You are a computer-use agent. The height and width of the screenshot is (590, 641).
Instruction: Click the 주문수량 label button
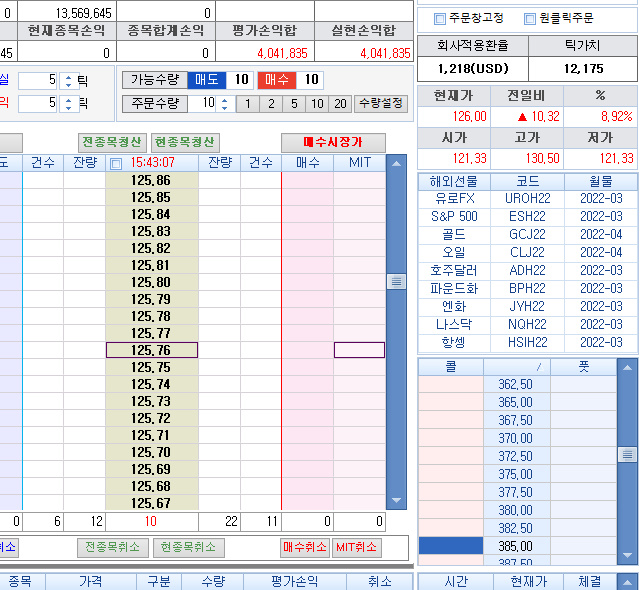(x=155, y=103)
